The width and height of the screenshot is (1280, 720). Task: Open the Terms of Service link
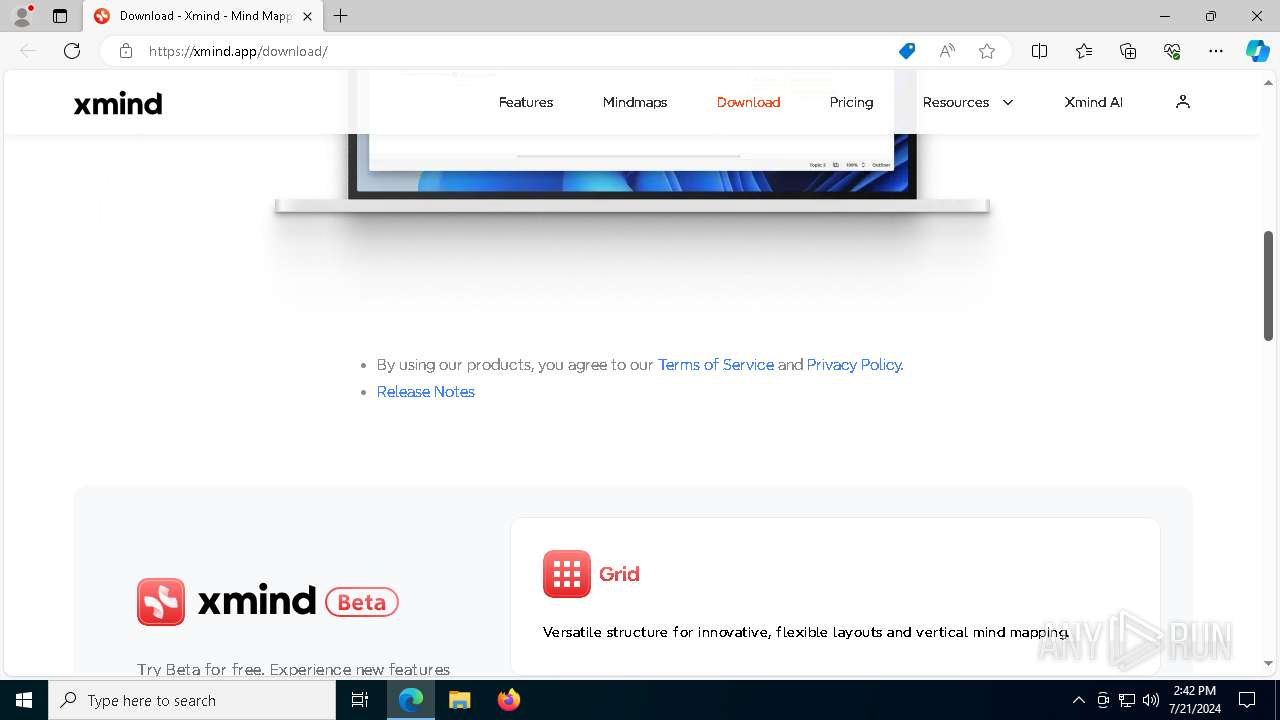click(x=716, y=365)
